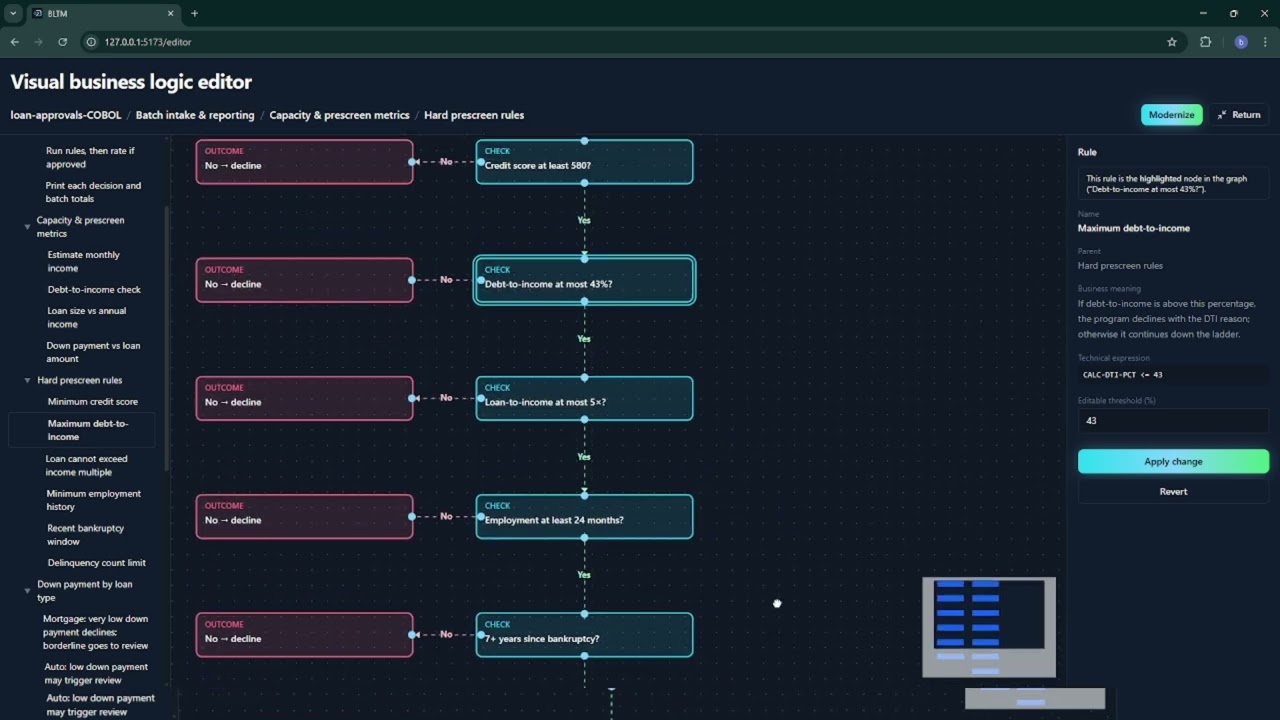Image resolution: width=1280 pixels, height=720 pixels.
Task: Select Delinquency count limit rule
Action: (x=96, y=563)
